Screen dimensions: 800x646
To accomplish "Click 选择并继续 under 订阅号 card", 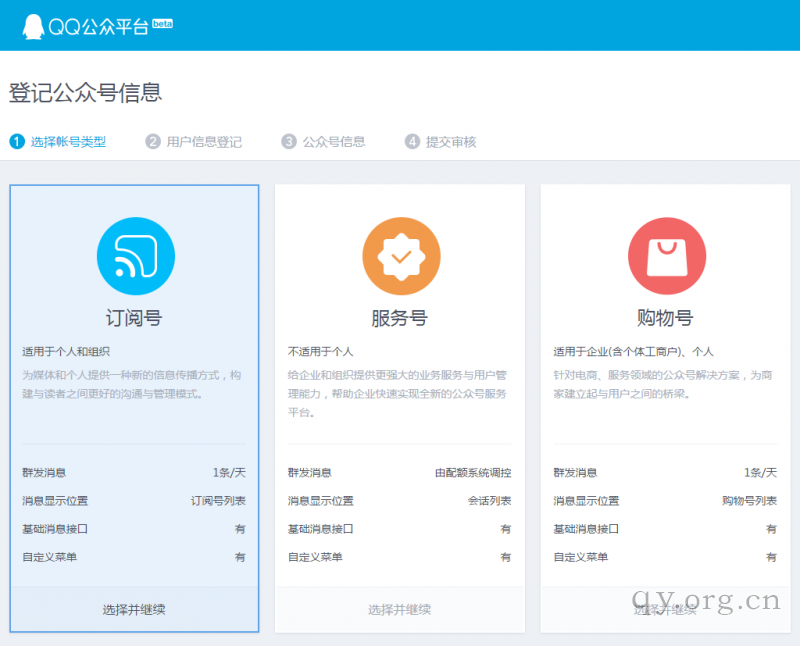I will tap(134, 609).
